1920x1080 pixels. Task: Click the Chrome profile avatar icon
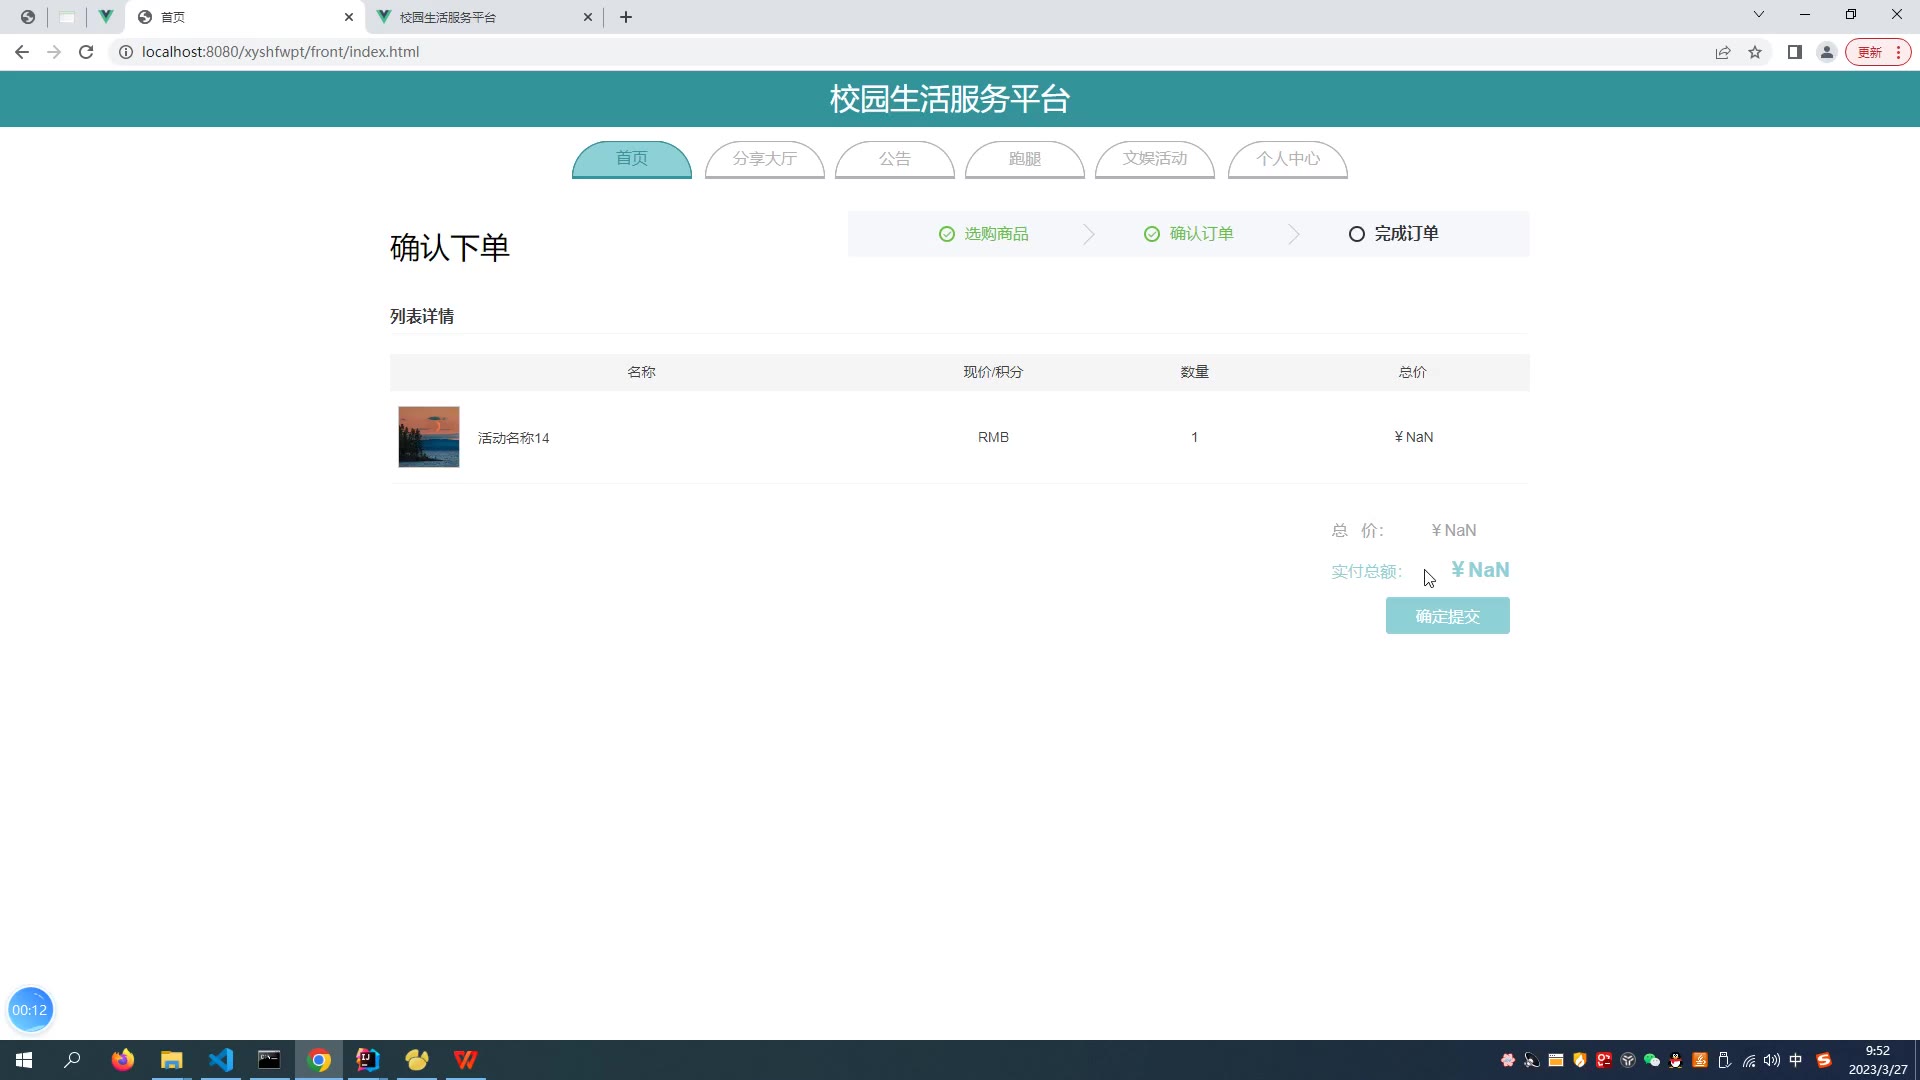pyautogui.click(x=1826, y=52)
